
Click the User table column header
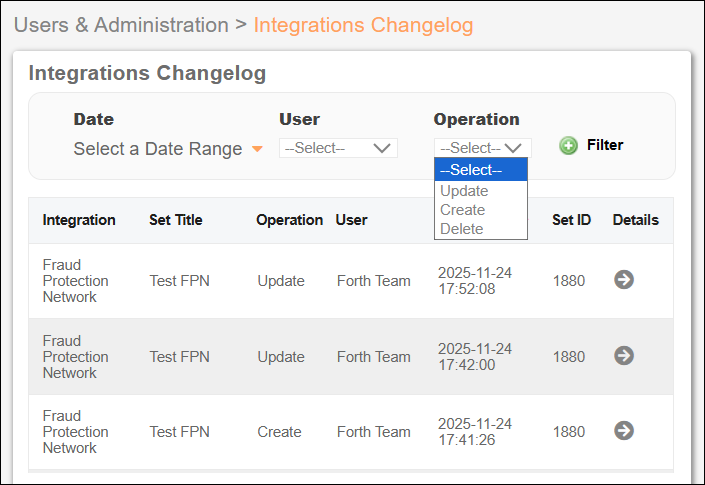coord(352,220)
